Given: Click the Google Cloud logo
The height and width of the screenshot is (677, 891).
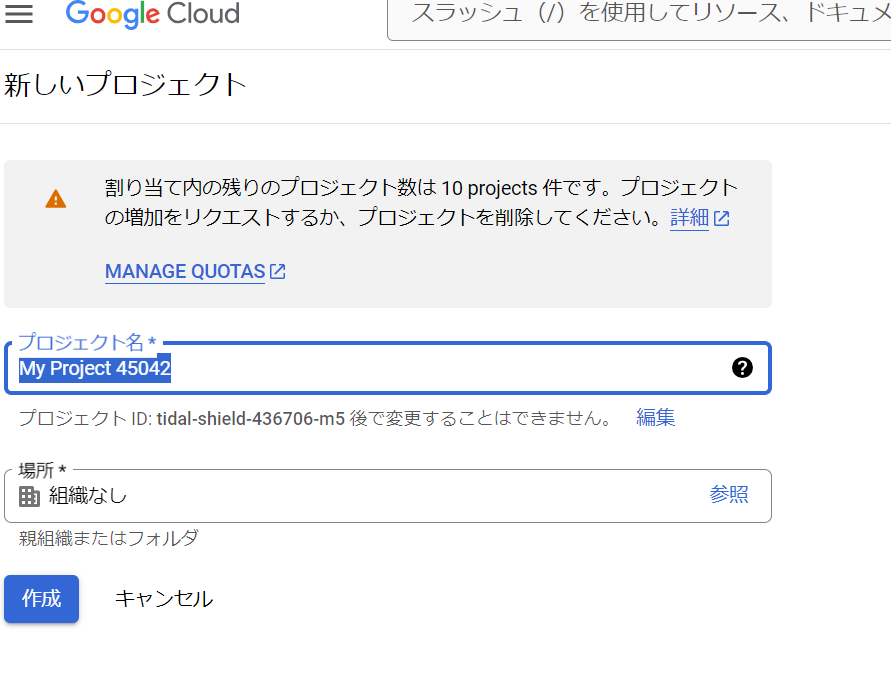Looking at the screenshot, I should pos(152,14).
